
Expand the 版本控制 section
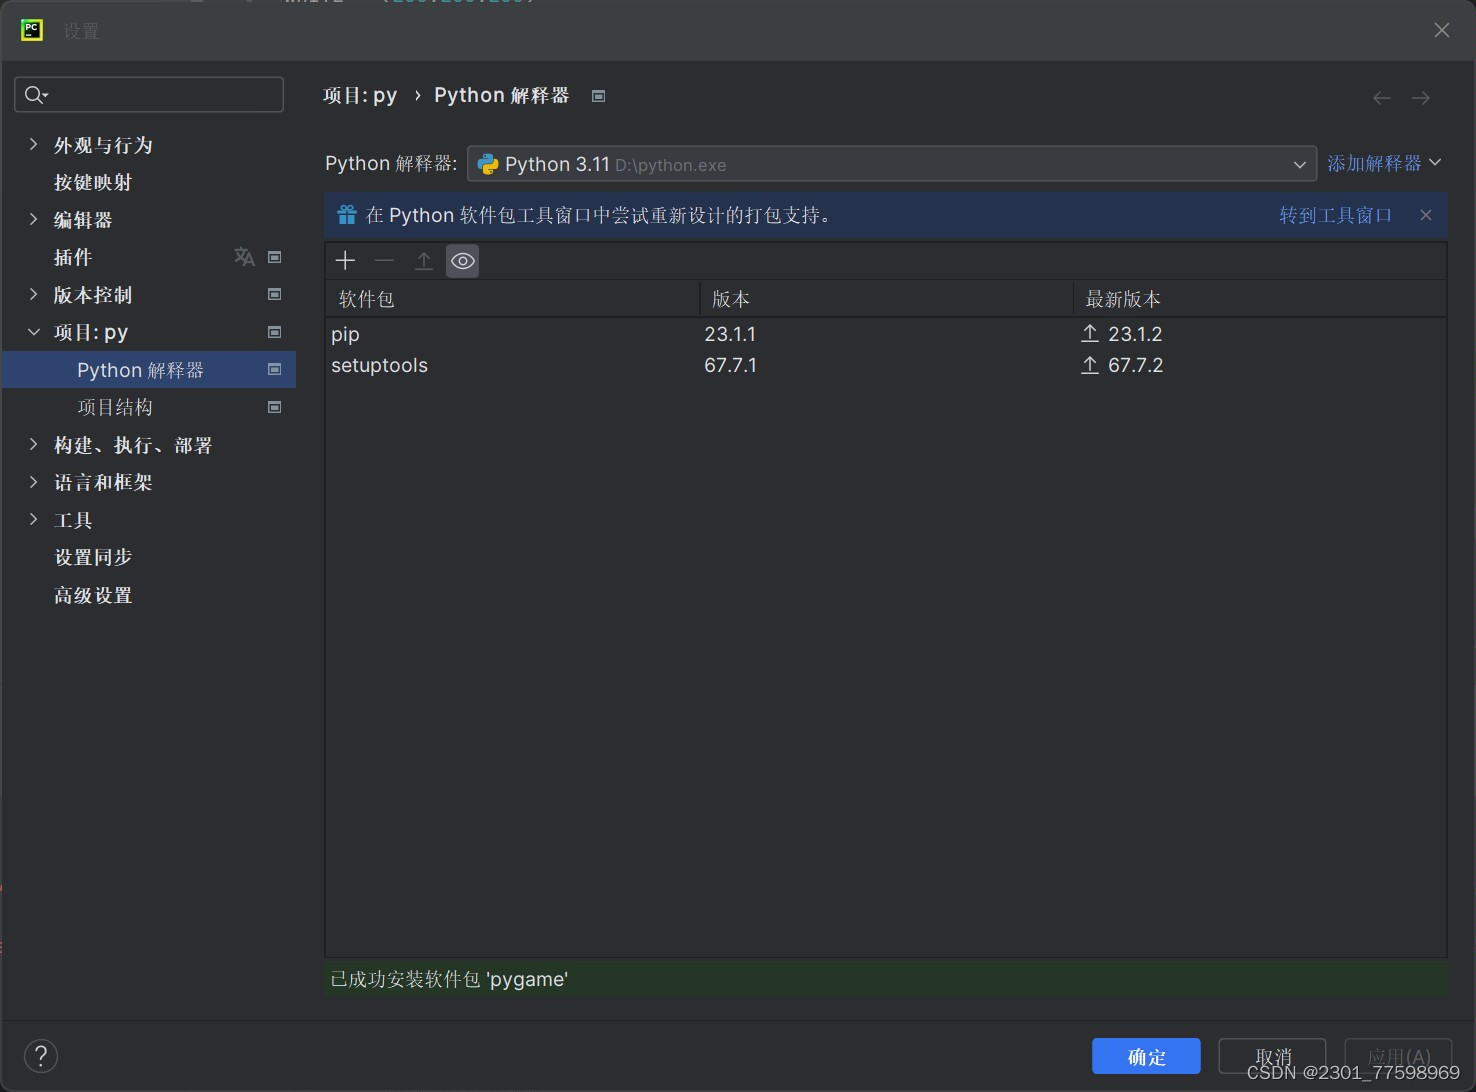(33, 294)
